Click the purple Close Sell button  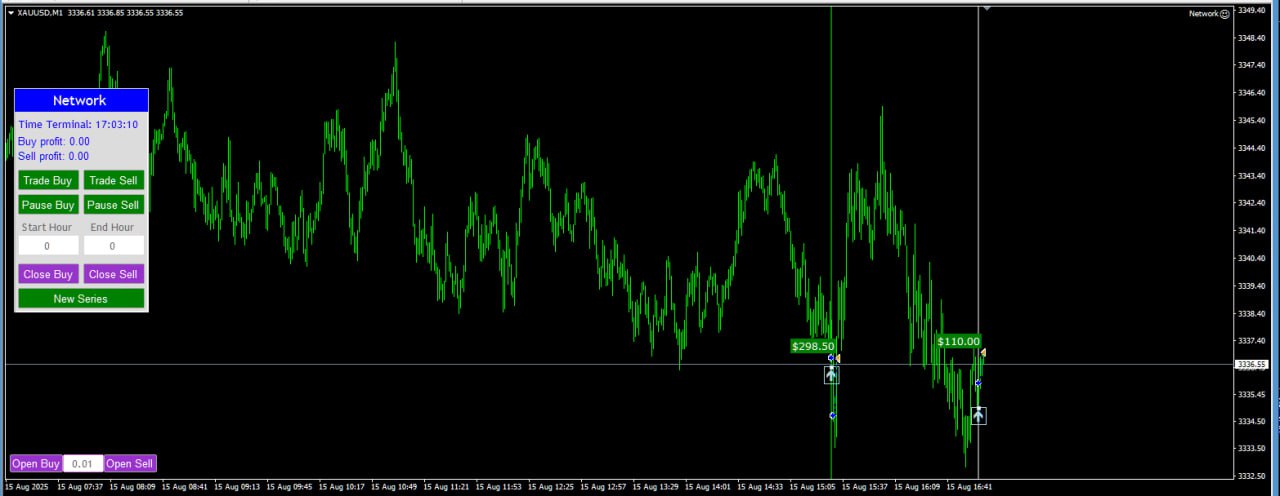[114, 274]
